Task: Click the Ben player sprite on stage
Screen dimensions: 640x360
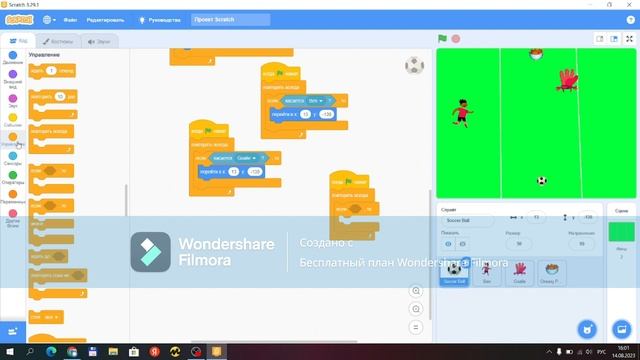Action: [x=462, y=113]
